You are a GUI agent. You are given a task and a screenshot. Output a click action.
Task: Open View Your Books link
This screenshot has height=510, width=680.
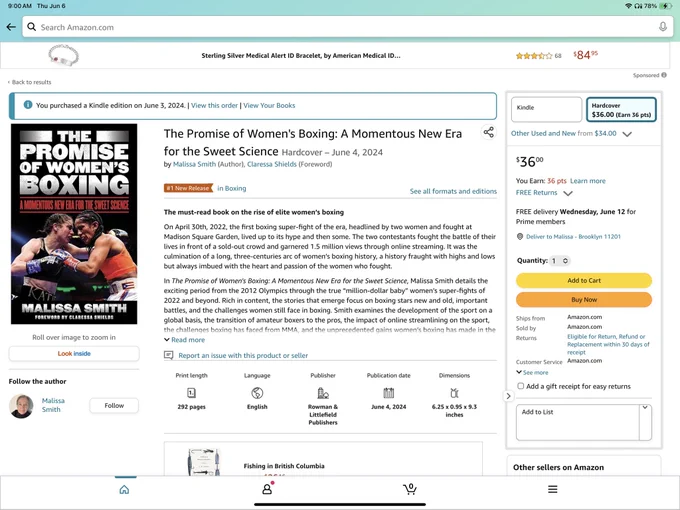click(x=269, y=105)
